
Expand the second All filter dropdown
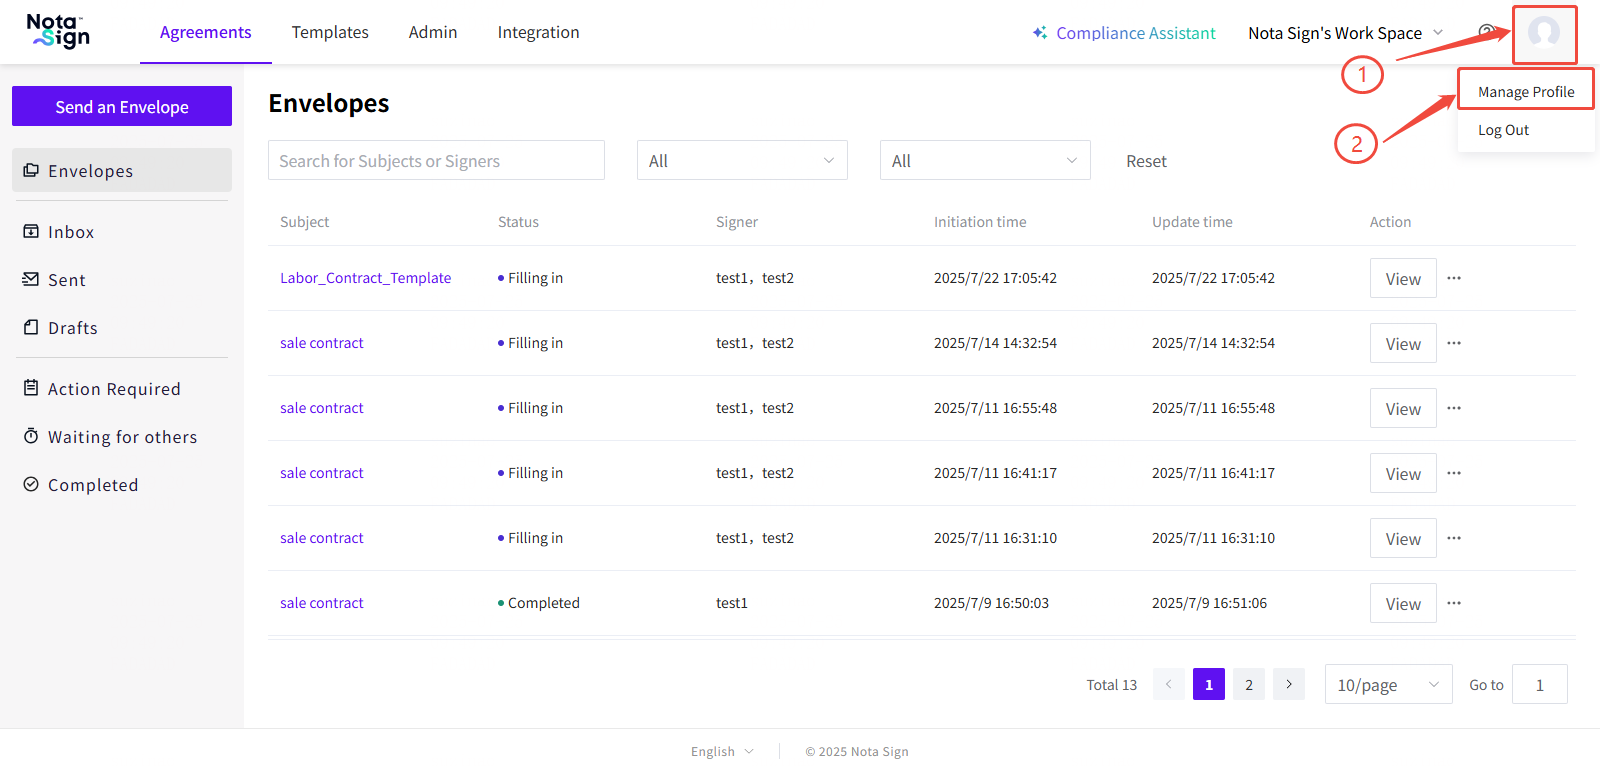(984, 161)
